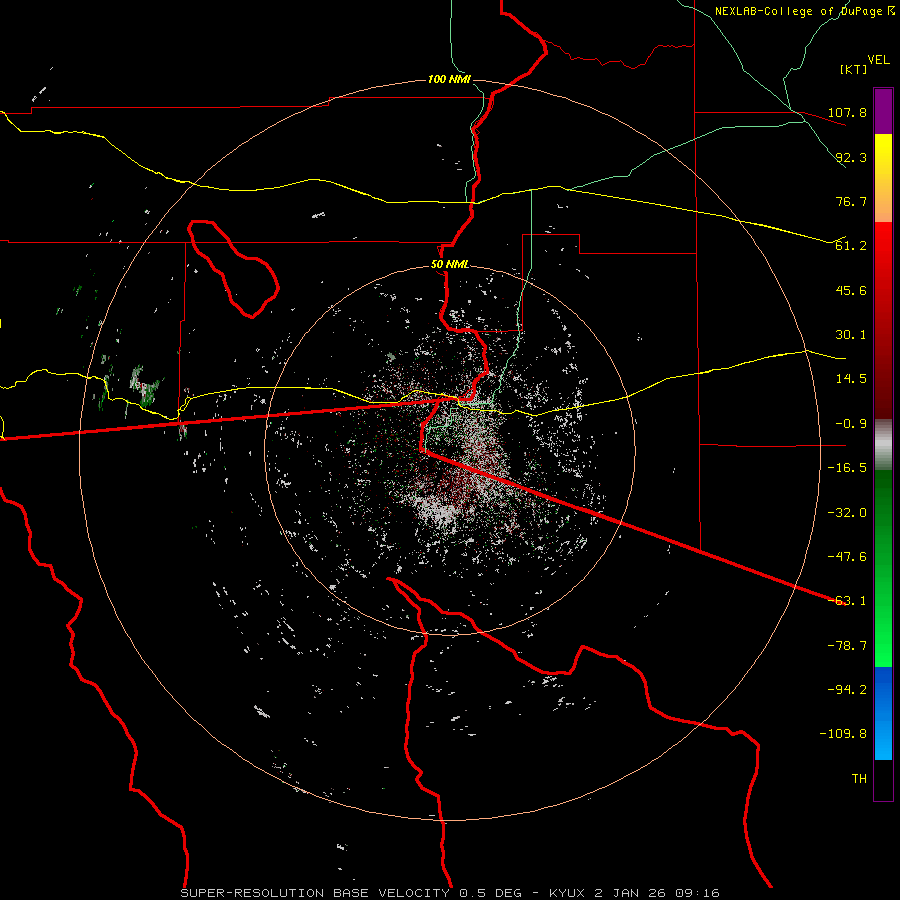The image size is (900, 900).
Task: Click the 09:16 timestamp in caption
Action: [x=698, y=893]
